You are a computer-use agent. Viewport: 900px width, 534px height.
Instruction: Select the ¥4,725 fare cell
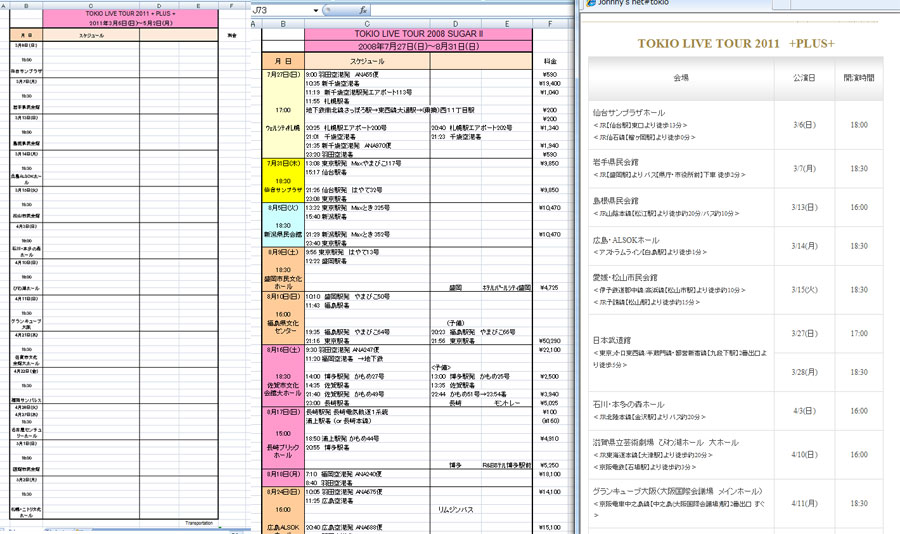550,288
